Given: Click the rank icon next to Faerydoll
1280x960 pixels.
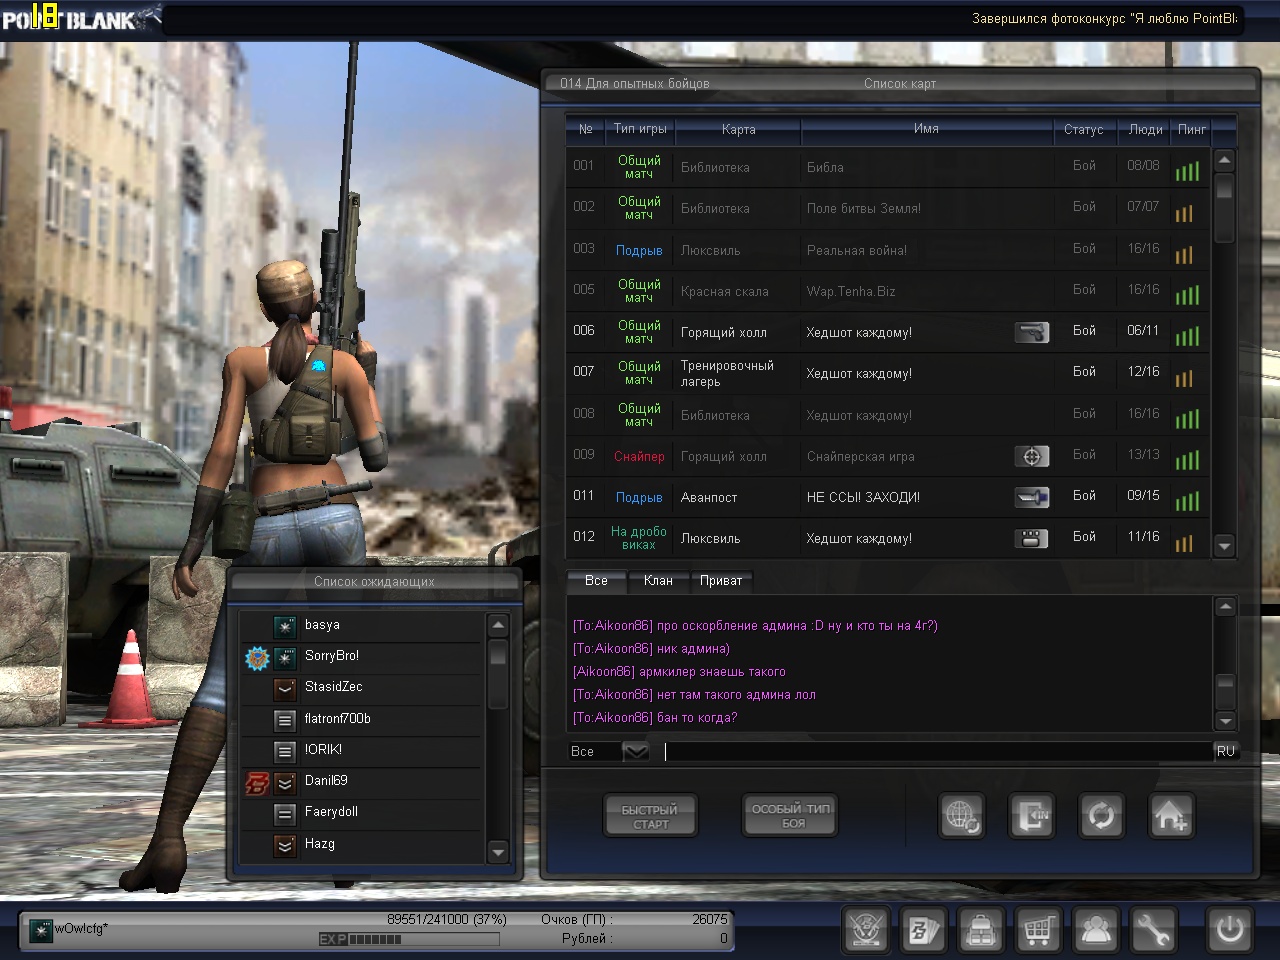Looking at the screenshot, I should [285, 813].
